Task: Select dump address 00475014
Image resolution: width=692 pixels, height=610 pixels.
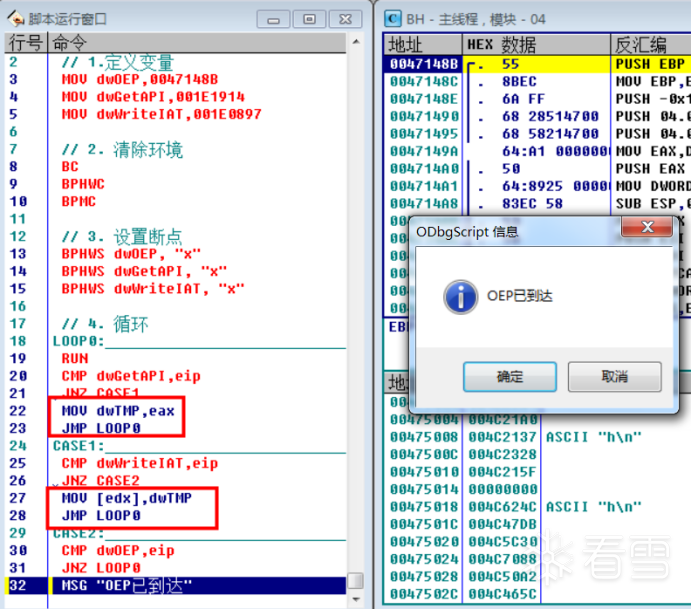Action: [424, 490]
